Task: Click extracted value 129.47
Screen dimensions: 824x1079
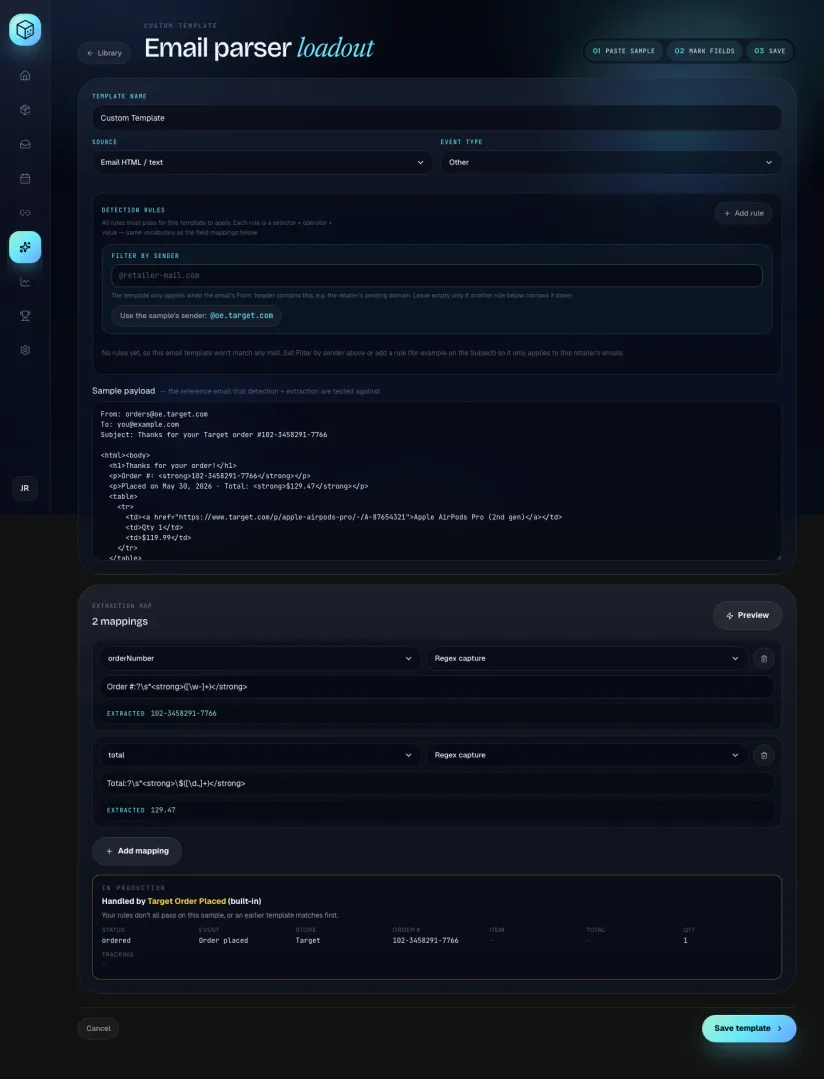Action: pos(162,811)
